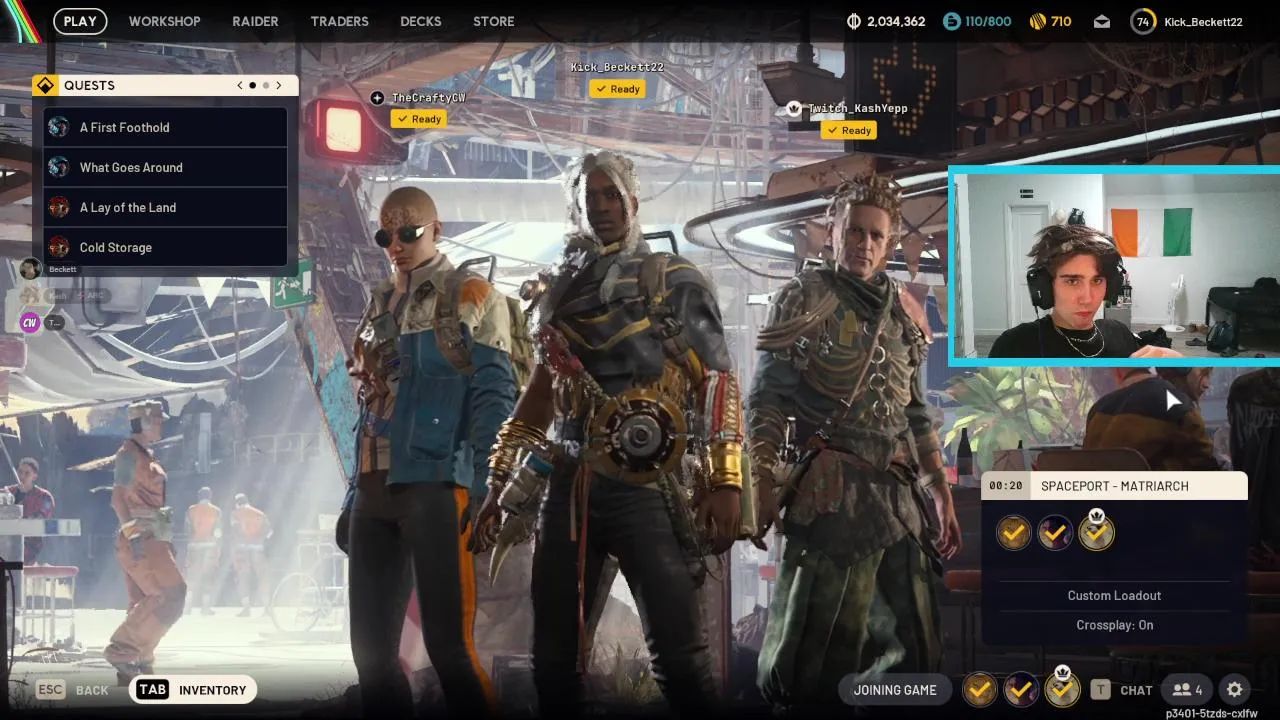The height and width of the screenshot is (720, 1280).
Task: Go to the TRADERS tab
Action: click(339, 21)
